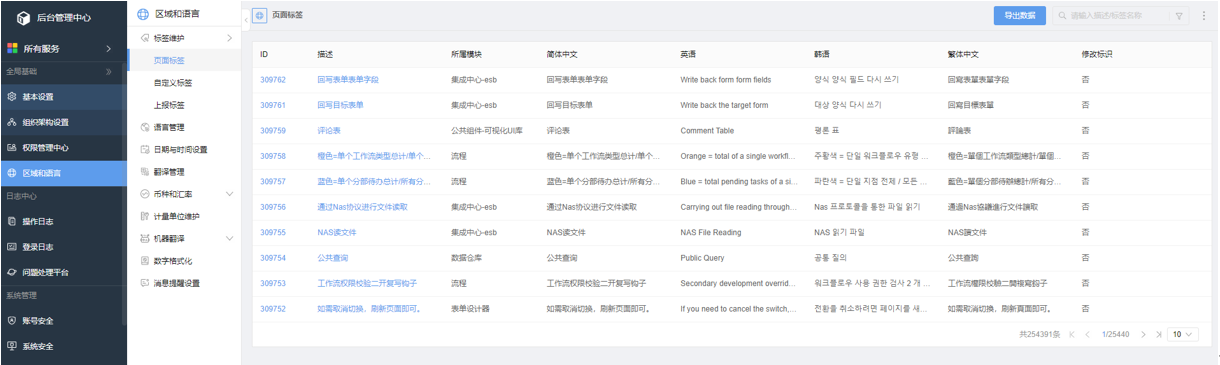
Task: Go to previous page arrow in pagination
Action: (1087, 334)
